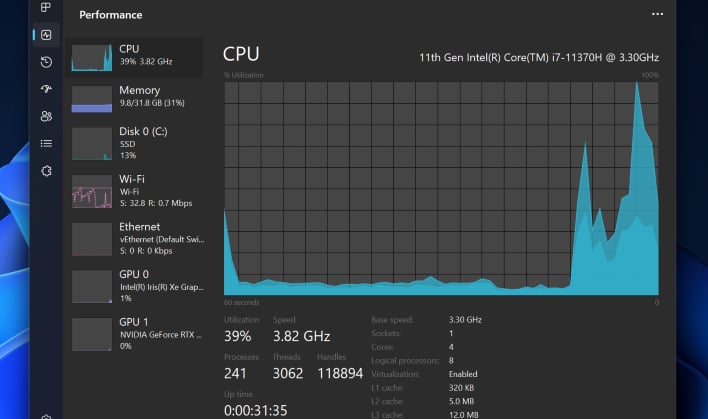Select the CPU performance item
This screenshot has height=419, width=708.
[x=135, y=57]
